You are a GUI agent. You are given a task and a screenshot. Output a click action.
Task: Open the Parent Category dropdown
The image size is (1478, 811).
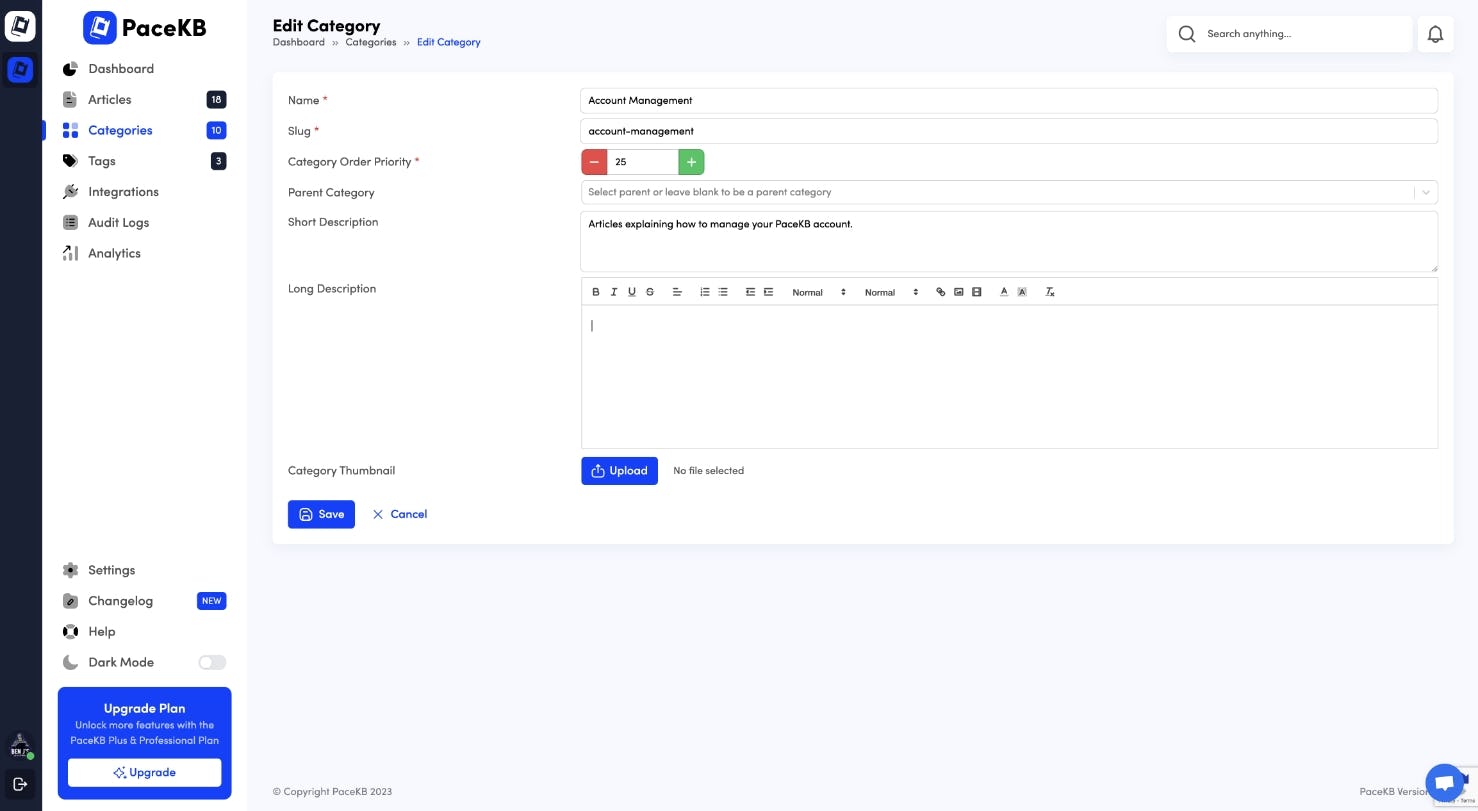pyautogui.click(x=1007, y=192)
